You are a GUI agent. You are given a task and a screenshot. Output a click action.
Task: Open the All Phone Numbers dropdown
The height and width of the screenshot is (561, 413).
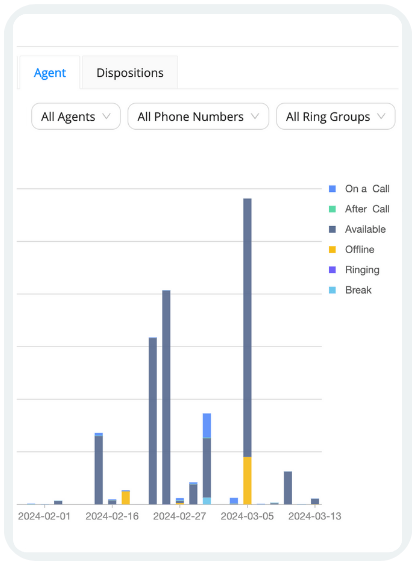pyautogui.click(x=198, y=117)
